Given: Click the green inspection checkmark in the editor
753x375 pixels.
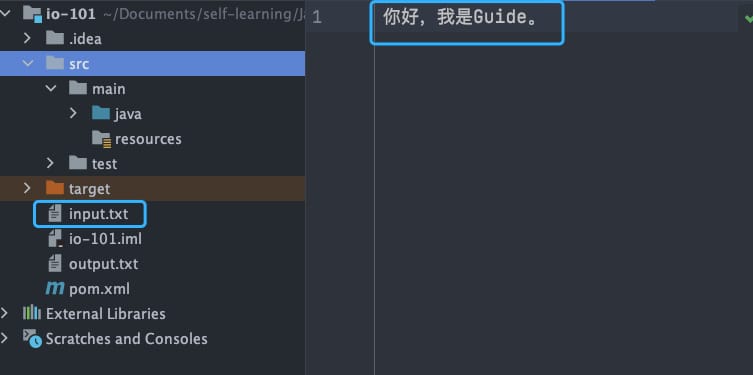Looking at the screenshot, I should click(x=748, y=19).
